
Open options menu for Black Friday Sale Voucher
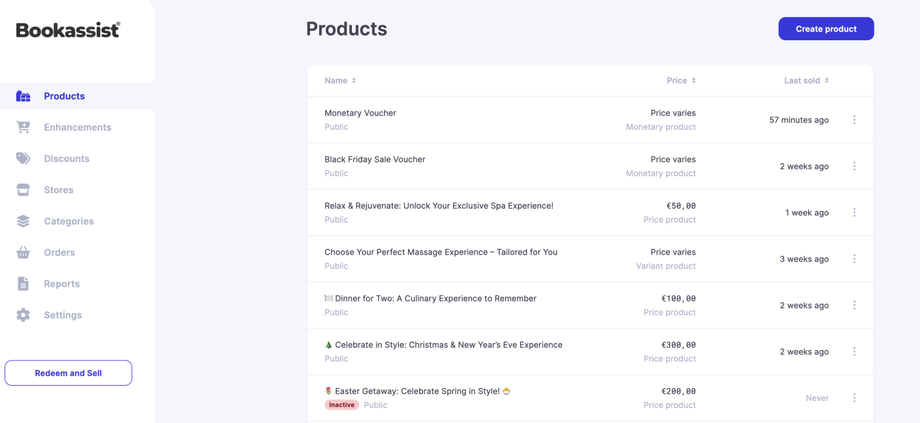[854, 166]
